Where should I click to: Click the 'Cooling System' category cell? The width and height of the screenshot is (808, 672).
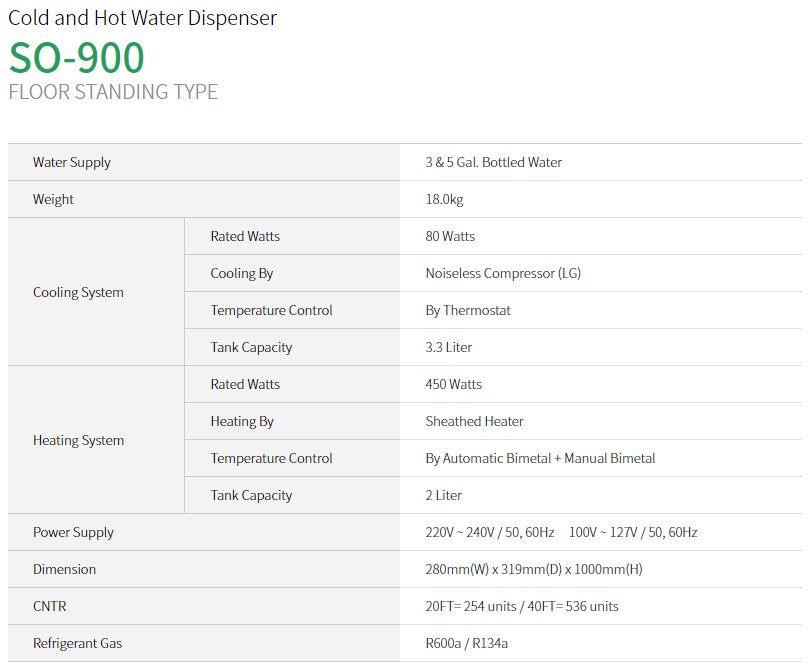(78, 292)
